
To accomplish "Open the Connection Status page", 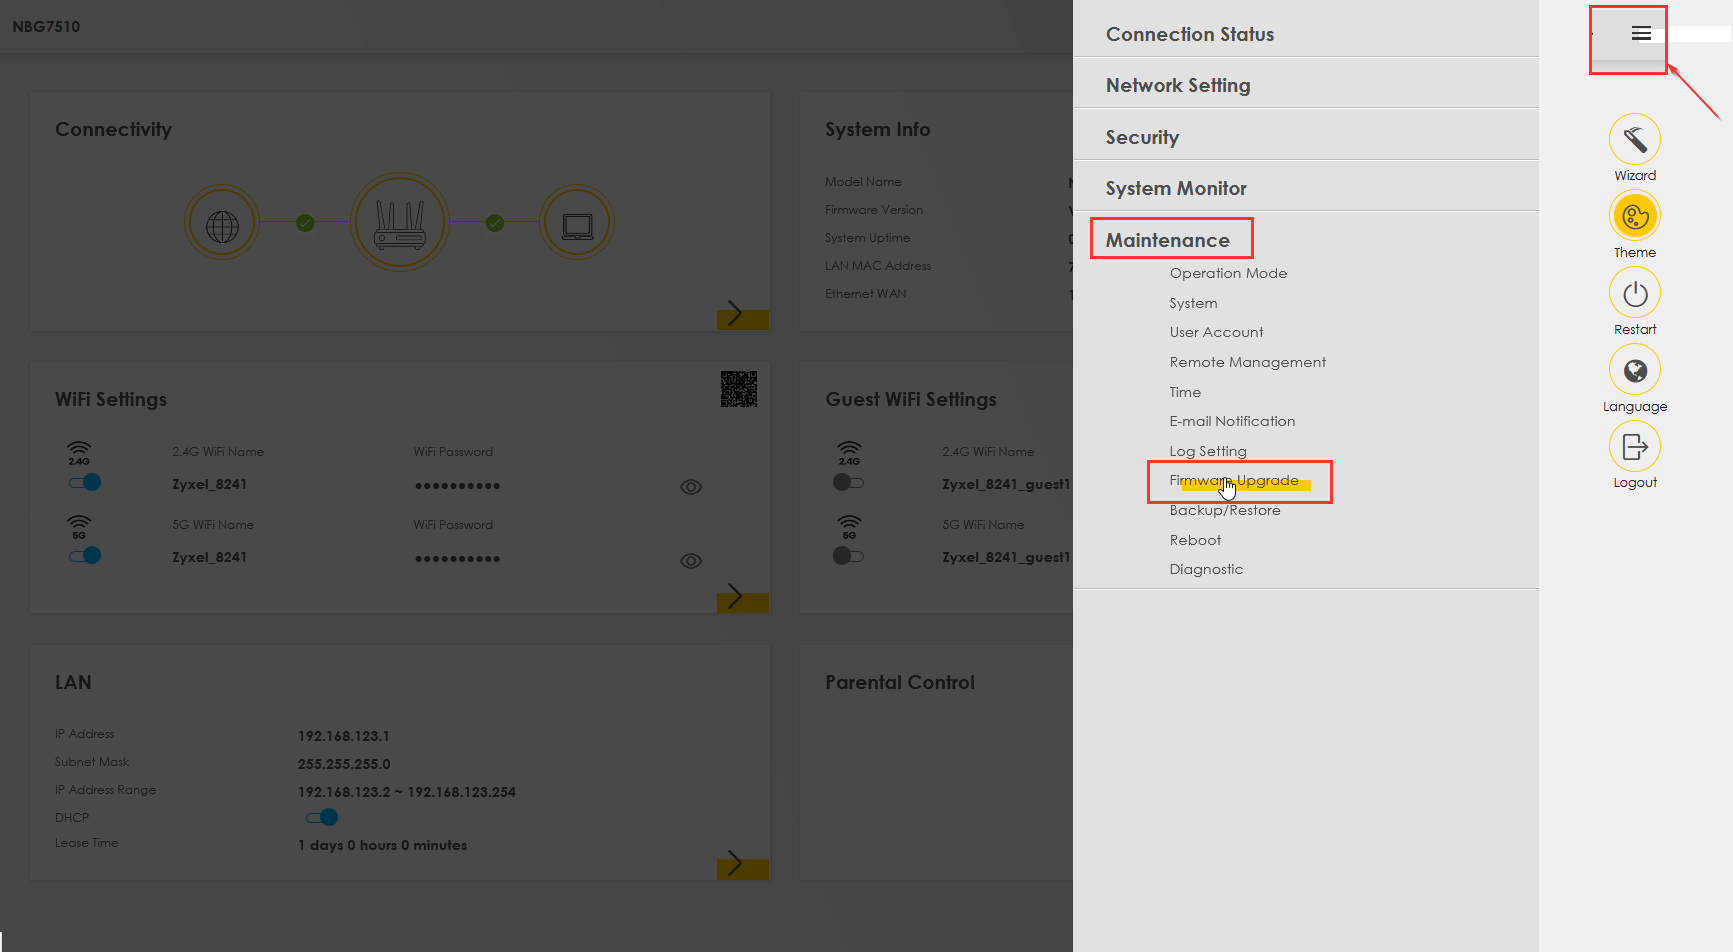I will click(x=1189, y=35).
